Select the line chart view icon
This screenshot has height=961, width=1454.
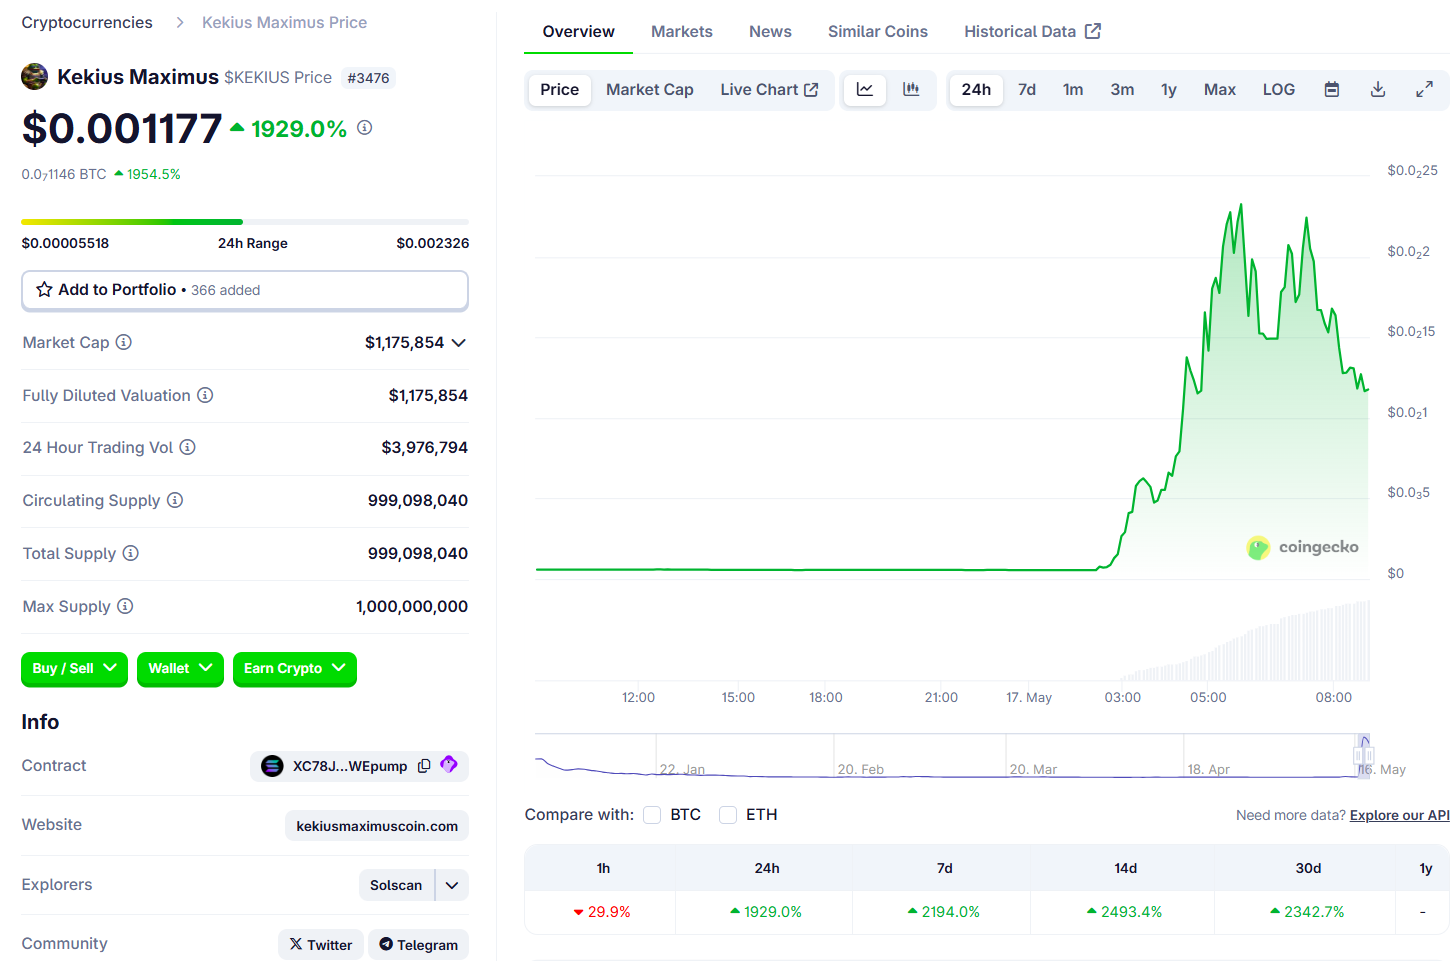(865, 90)
